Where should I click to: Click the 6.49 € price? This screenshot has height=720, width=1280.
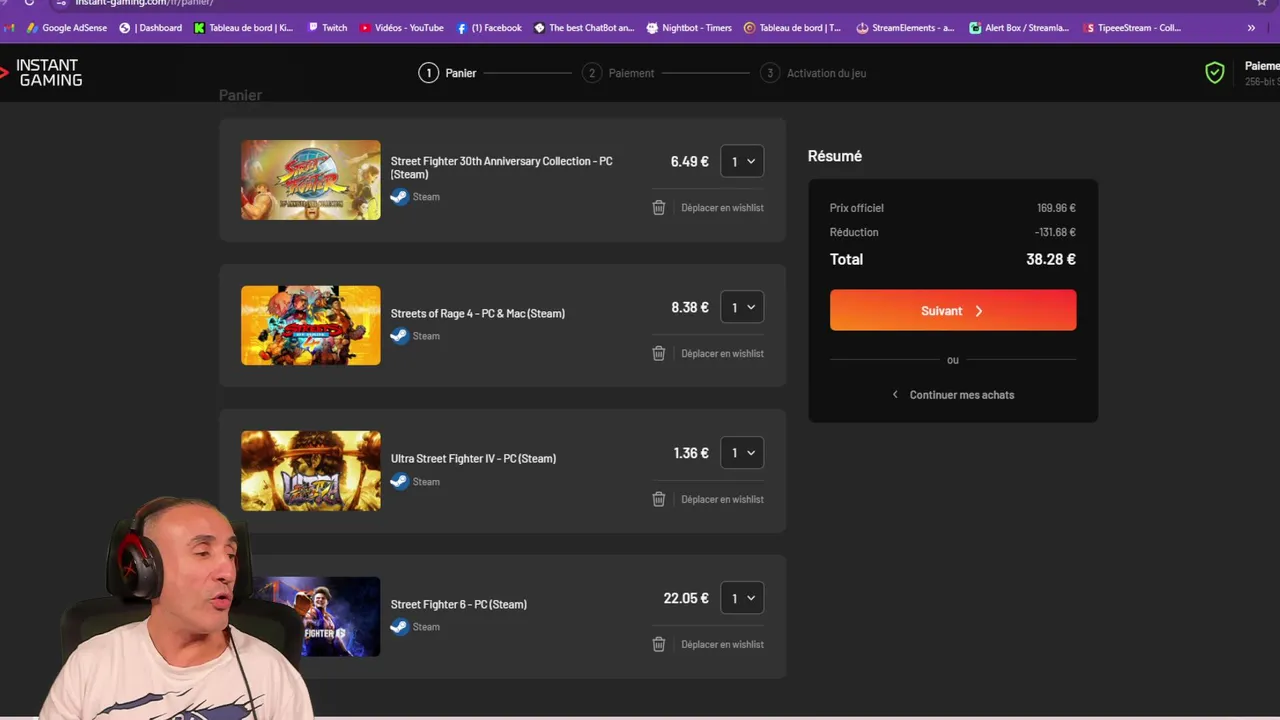click(x=689, y=161)
